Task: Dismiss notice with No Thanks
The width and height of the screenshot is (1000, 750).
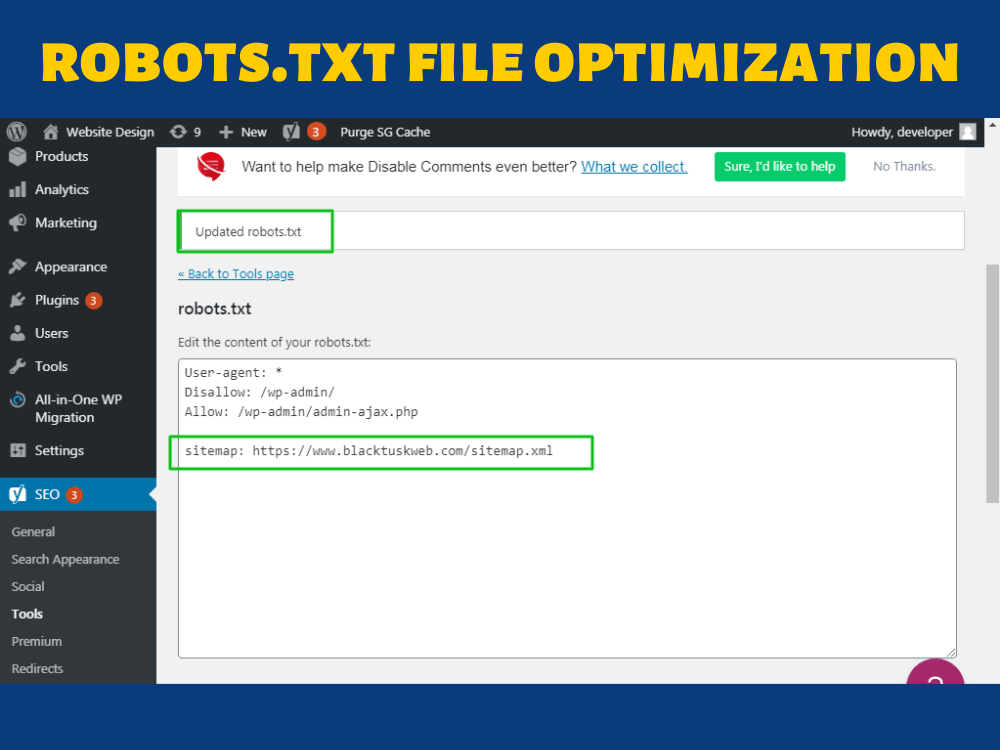Action: tap(904, 166)
